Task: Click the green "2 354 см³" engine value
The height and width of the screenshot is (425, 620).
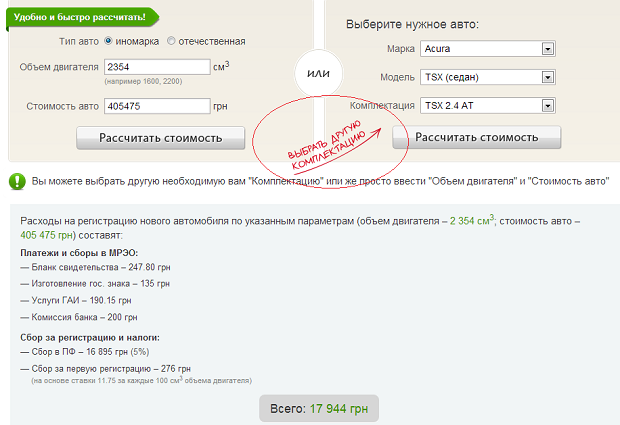Action: coord(472,220)
